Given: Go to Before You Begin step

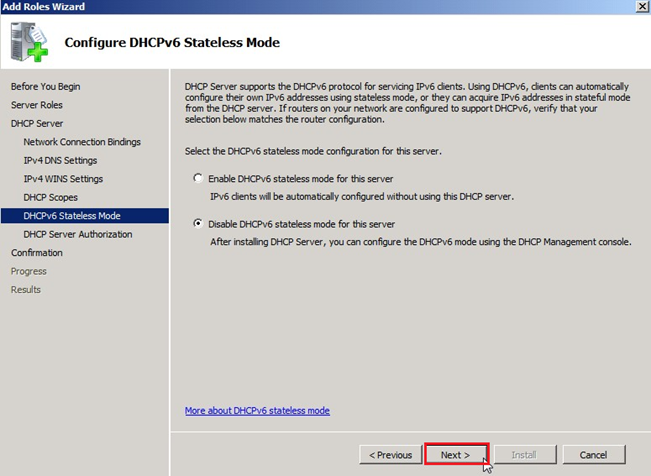Looking at the screenshot, I should pos(45,86).
